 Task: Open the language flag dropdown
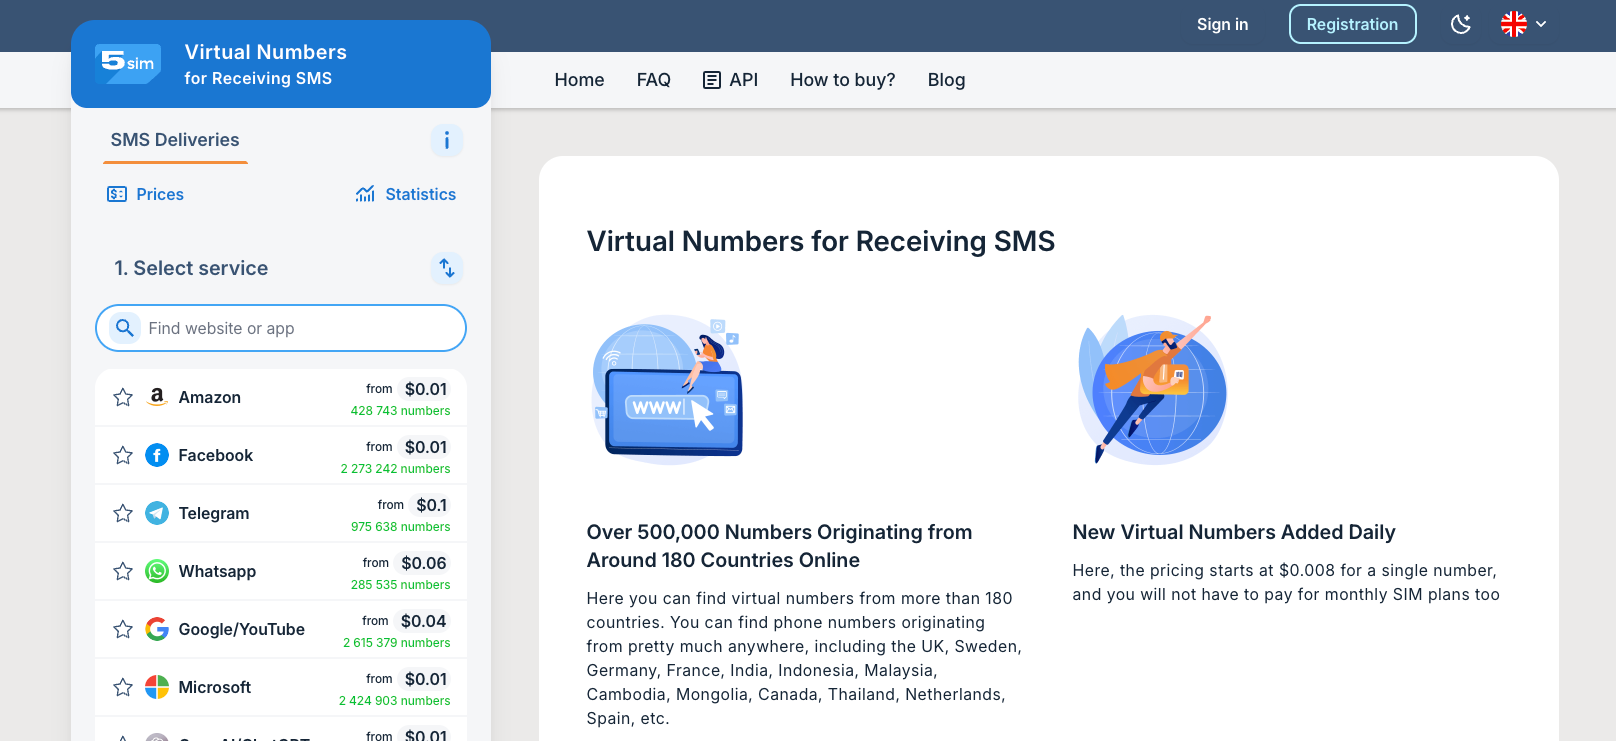pyautogui.click(x=1523, y=24)
